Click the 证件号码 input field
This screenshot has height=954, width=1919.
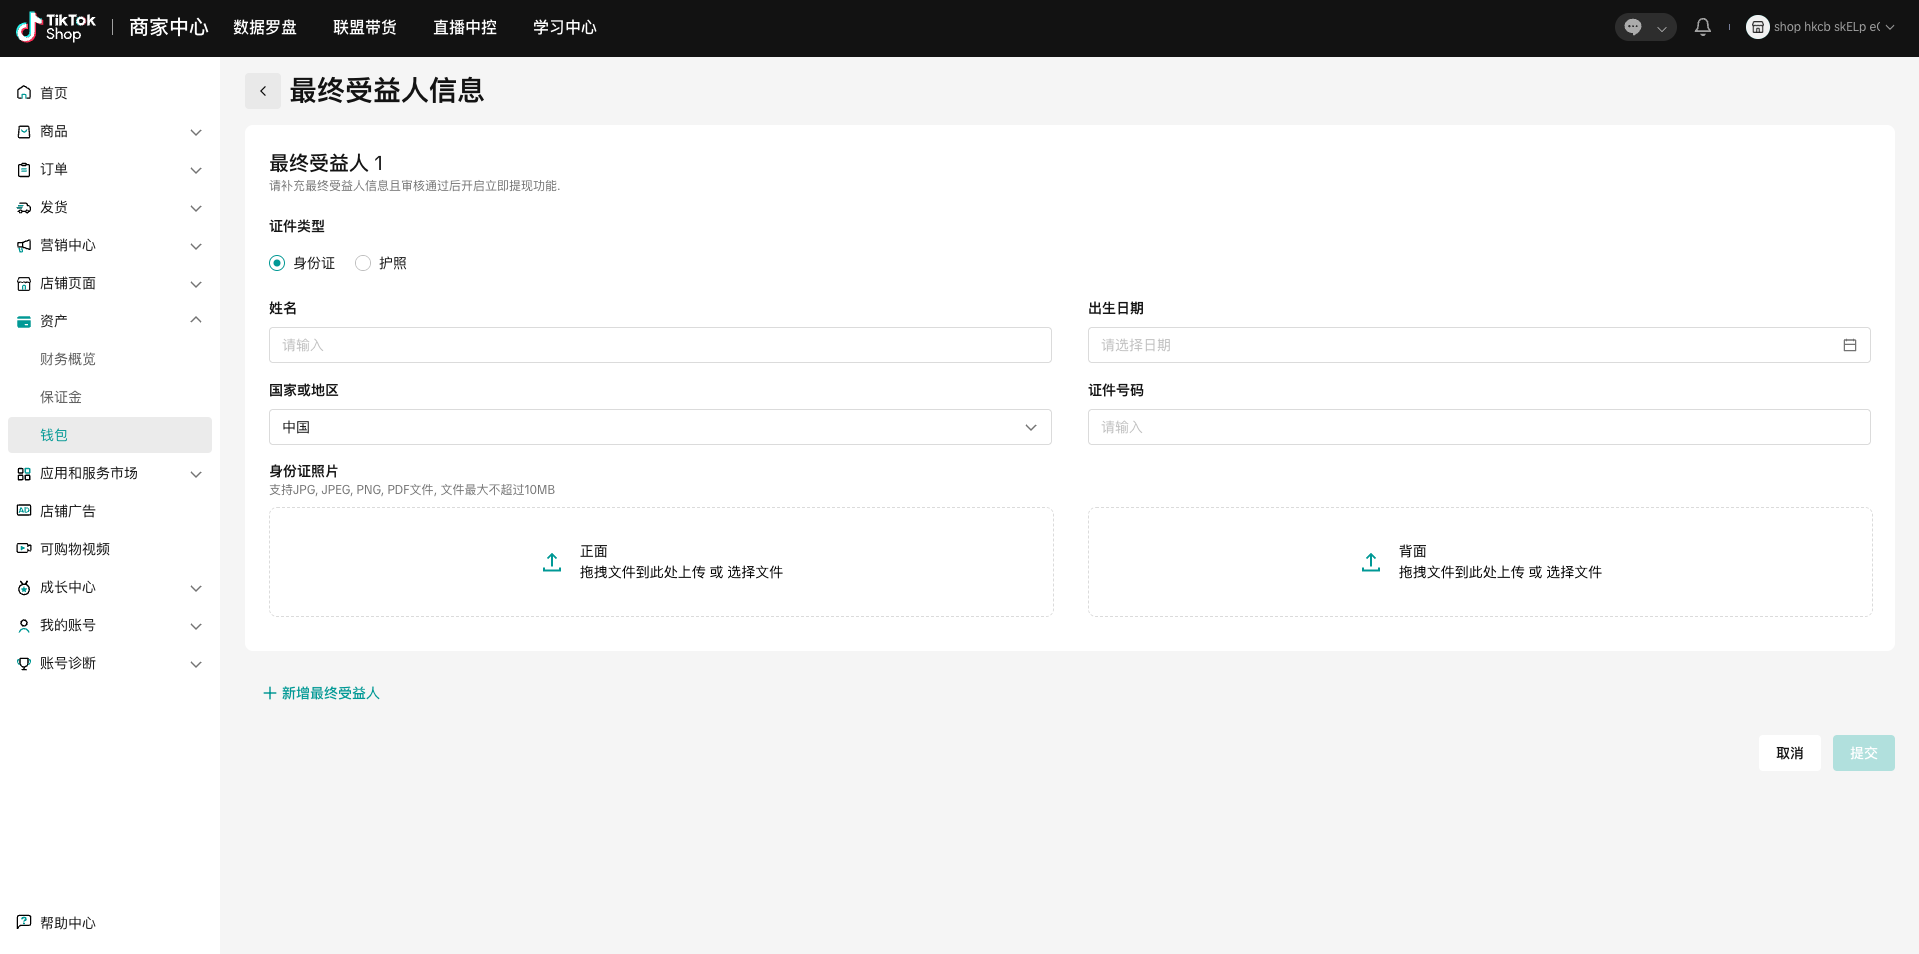[x=1479, y=427]
